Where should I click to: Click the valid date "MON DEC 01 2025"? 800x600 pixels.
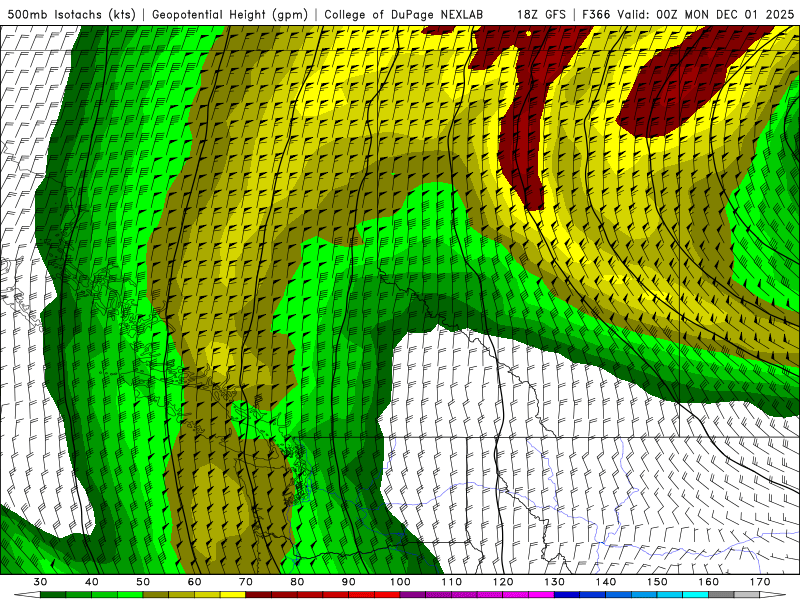click(739, 14)
